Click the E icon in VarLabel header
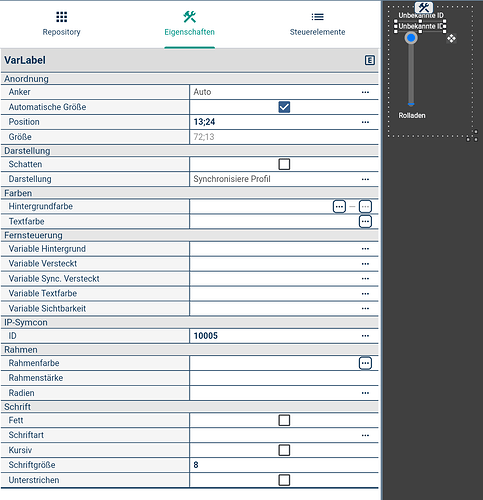 pos(370,60)
